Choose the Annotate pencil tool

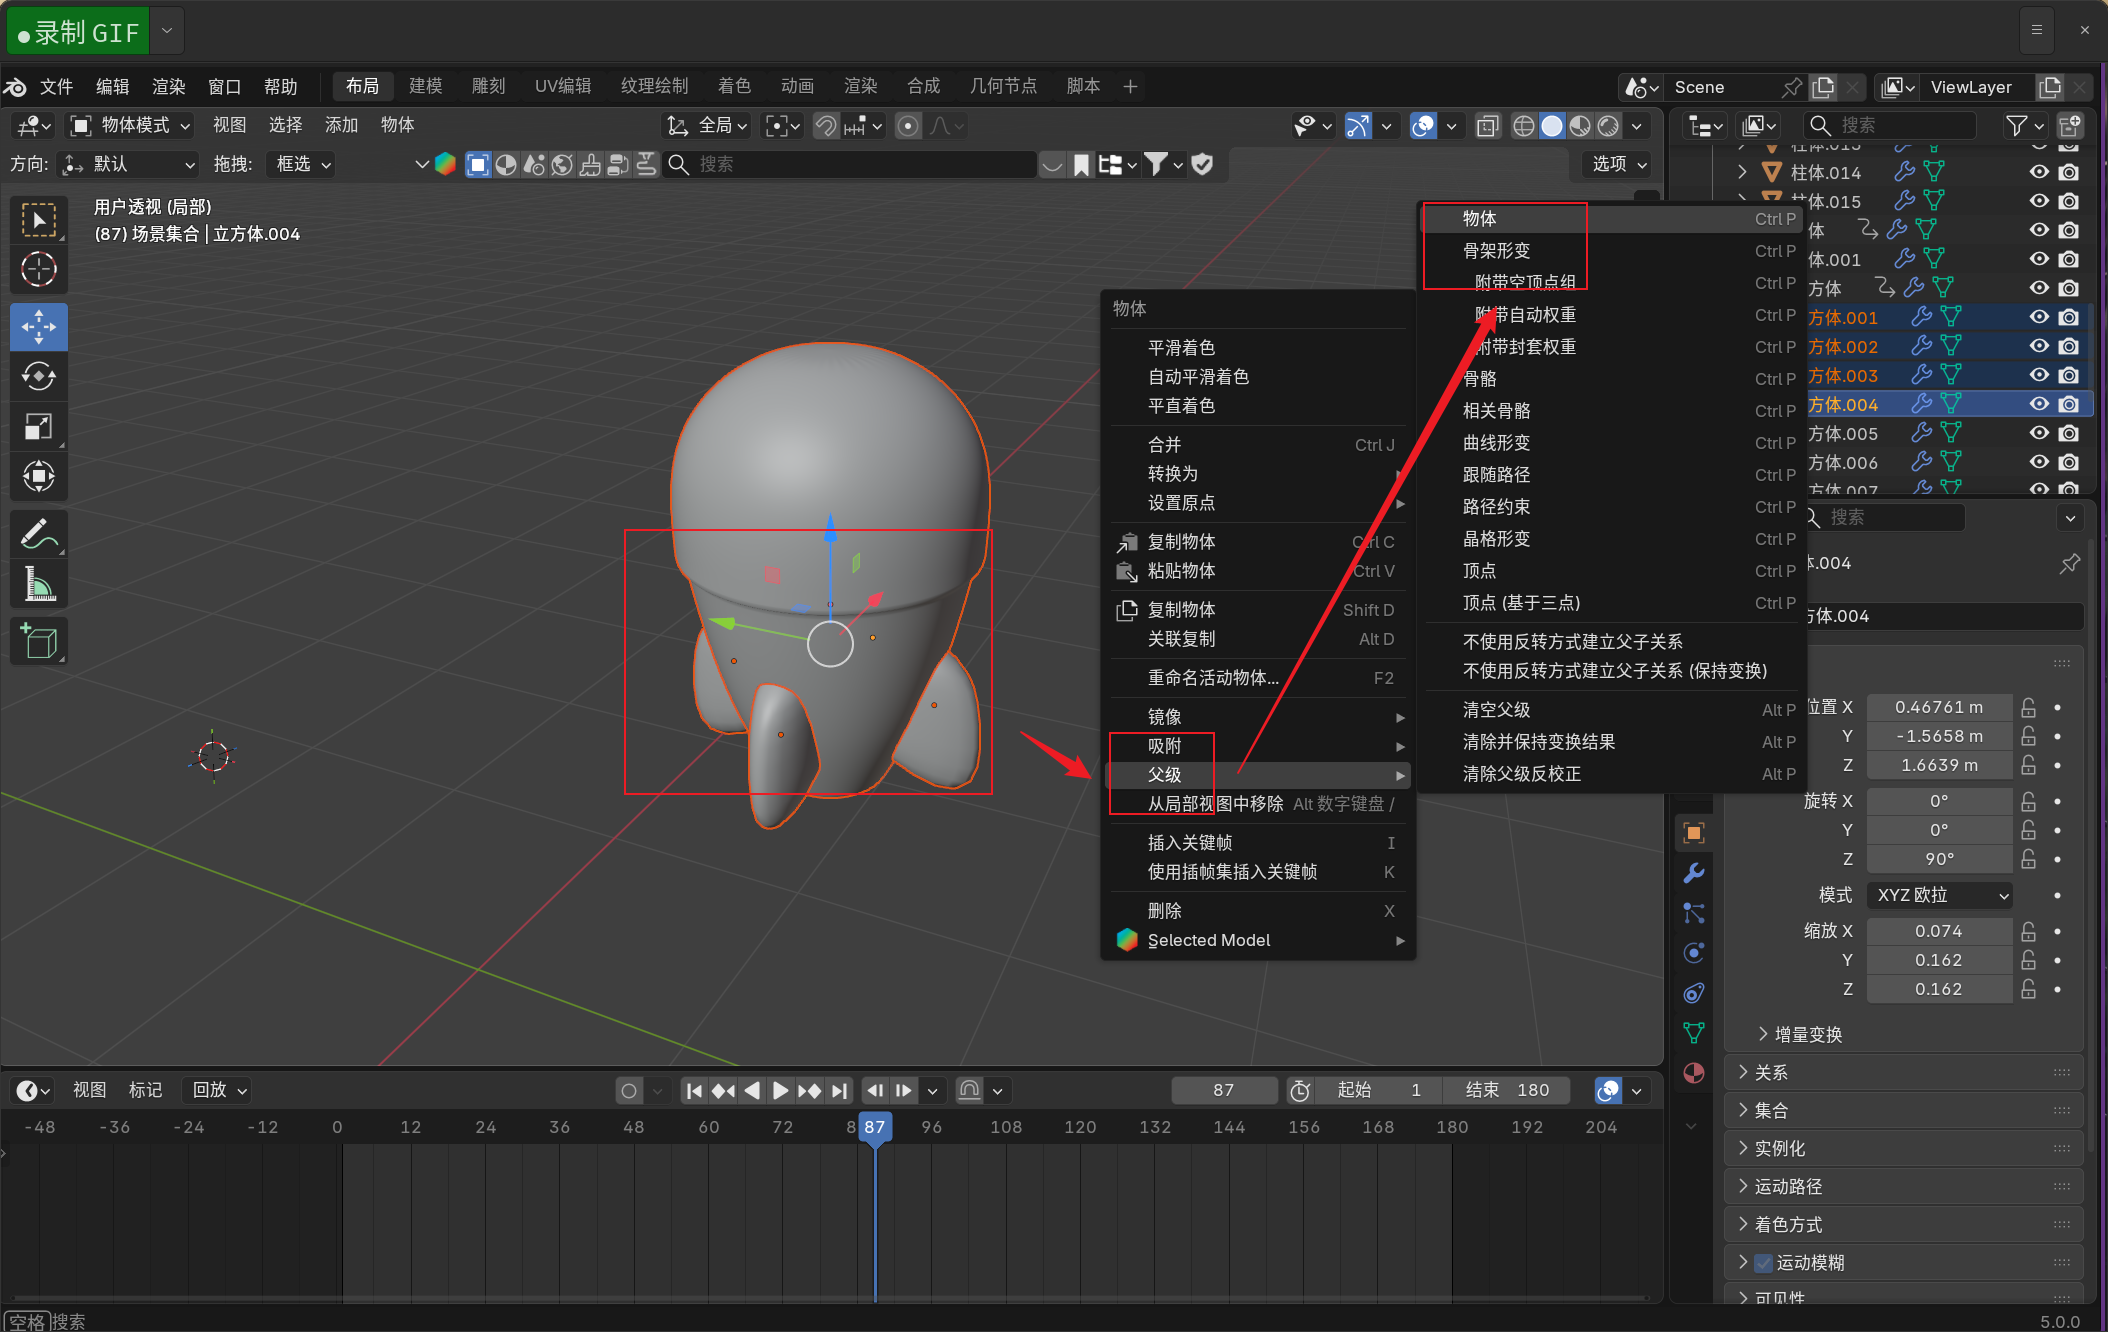click(39, 534)
